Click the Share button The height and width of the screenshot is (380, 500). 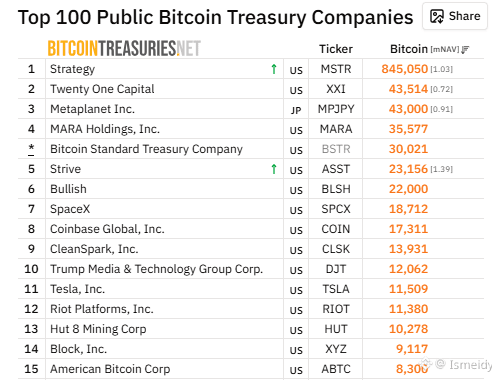(x=455, y=16)
